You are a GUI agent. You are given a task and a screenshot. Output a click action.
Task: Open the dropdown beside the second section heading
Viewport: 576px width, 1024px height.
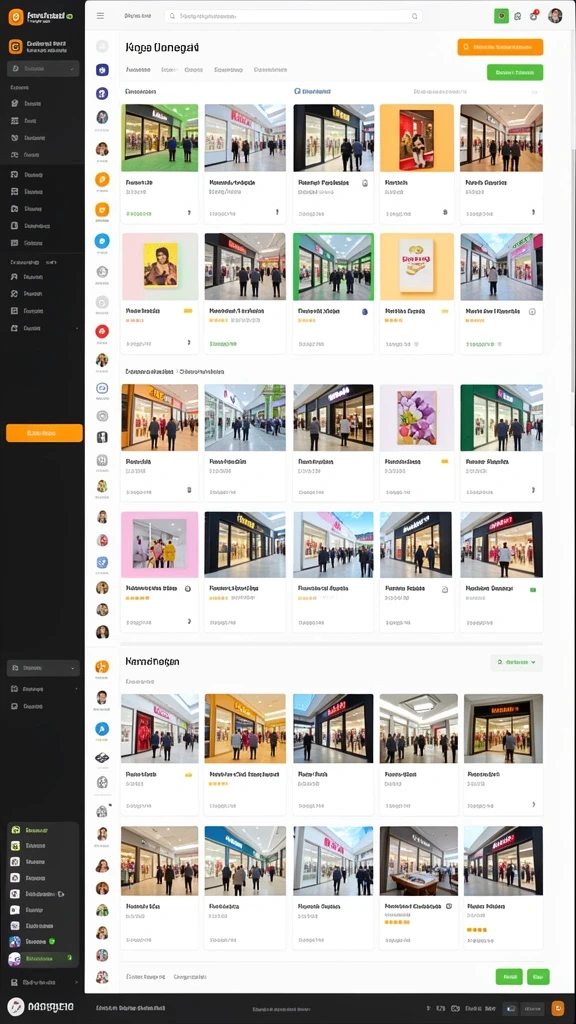point(516,662)
